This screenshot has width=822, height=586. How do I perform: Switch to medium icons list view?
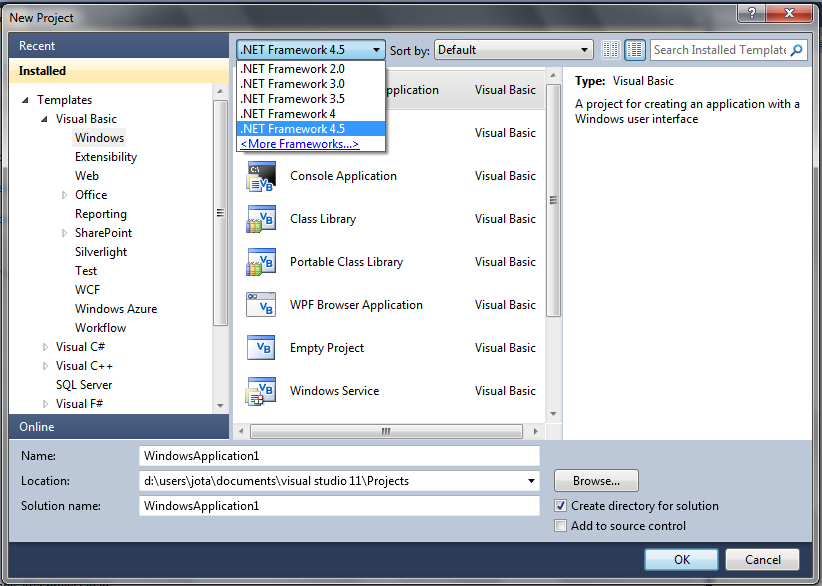pyautogui.click(x=635, y=50)
